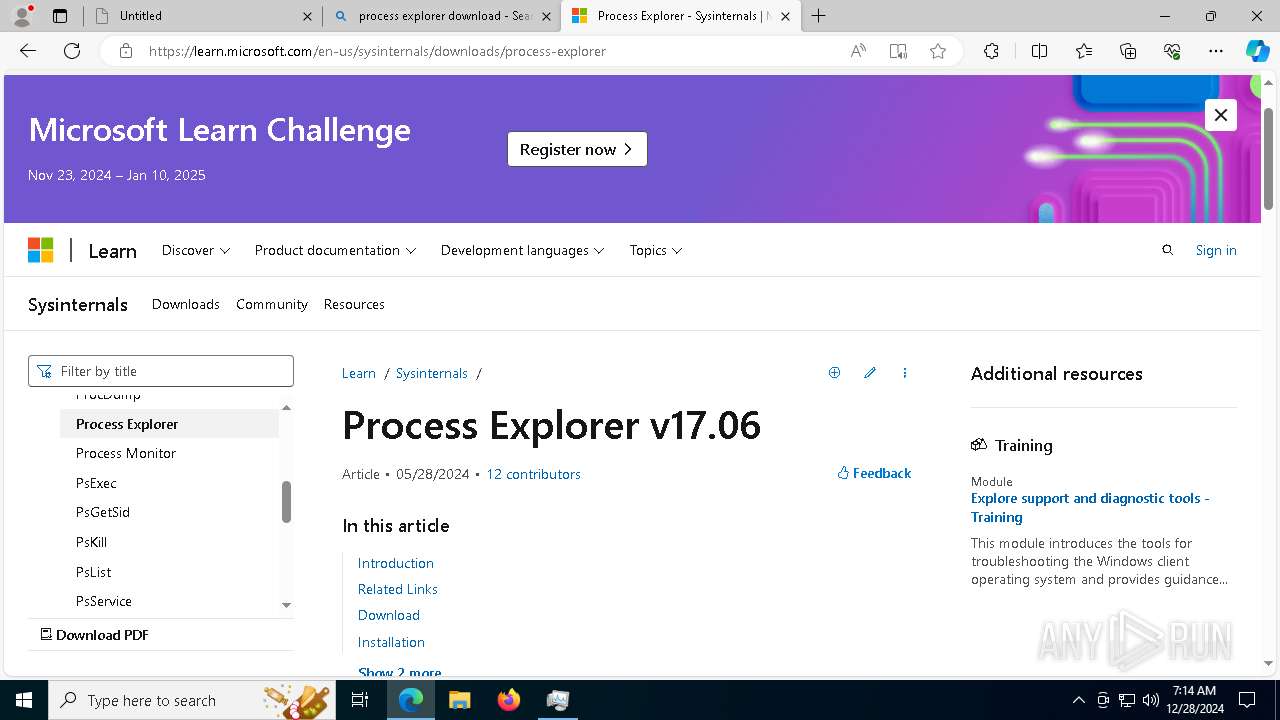Viewport: 1280px width, 720px height.
Task: Expand Topics menu
Action: [x=656, y=250]
